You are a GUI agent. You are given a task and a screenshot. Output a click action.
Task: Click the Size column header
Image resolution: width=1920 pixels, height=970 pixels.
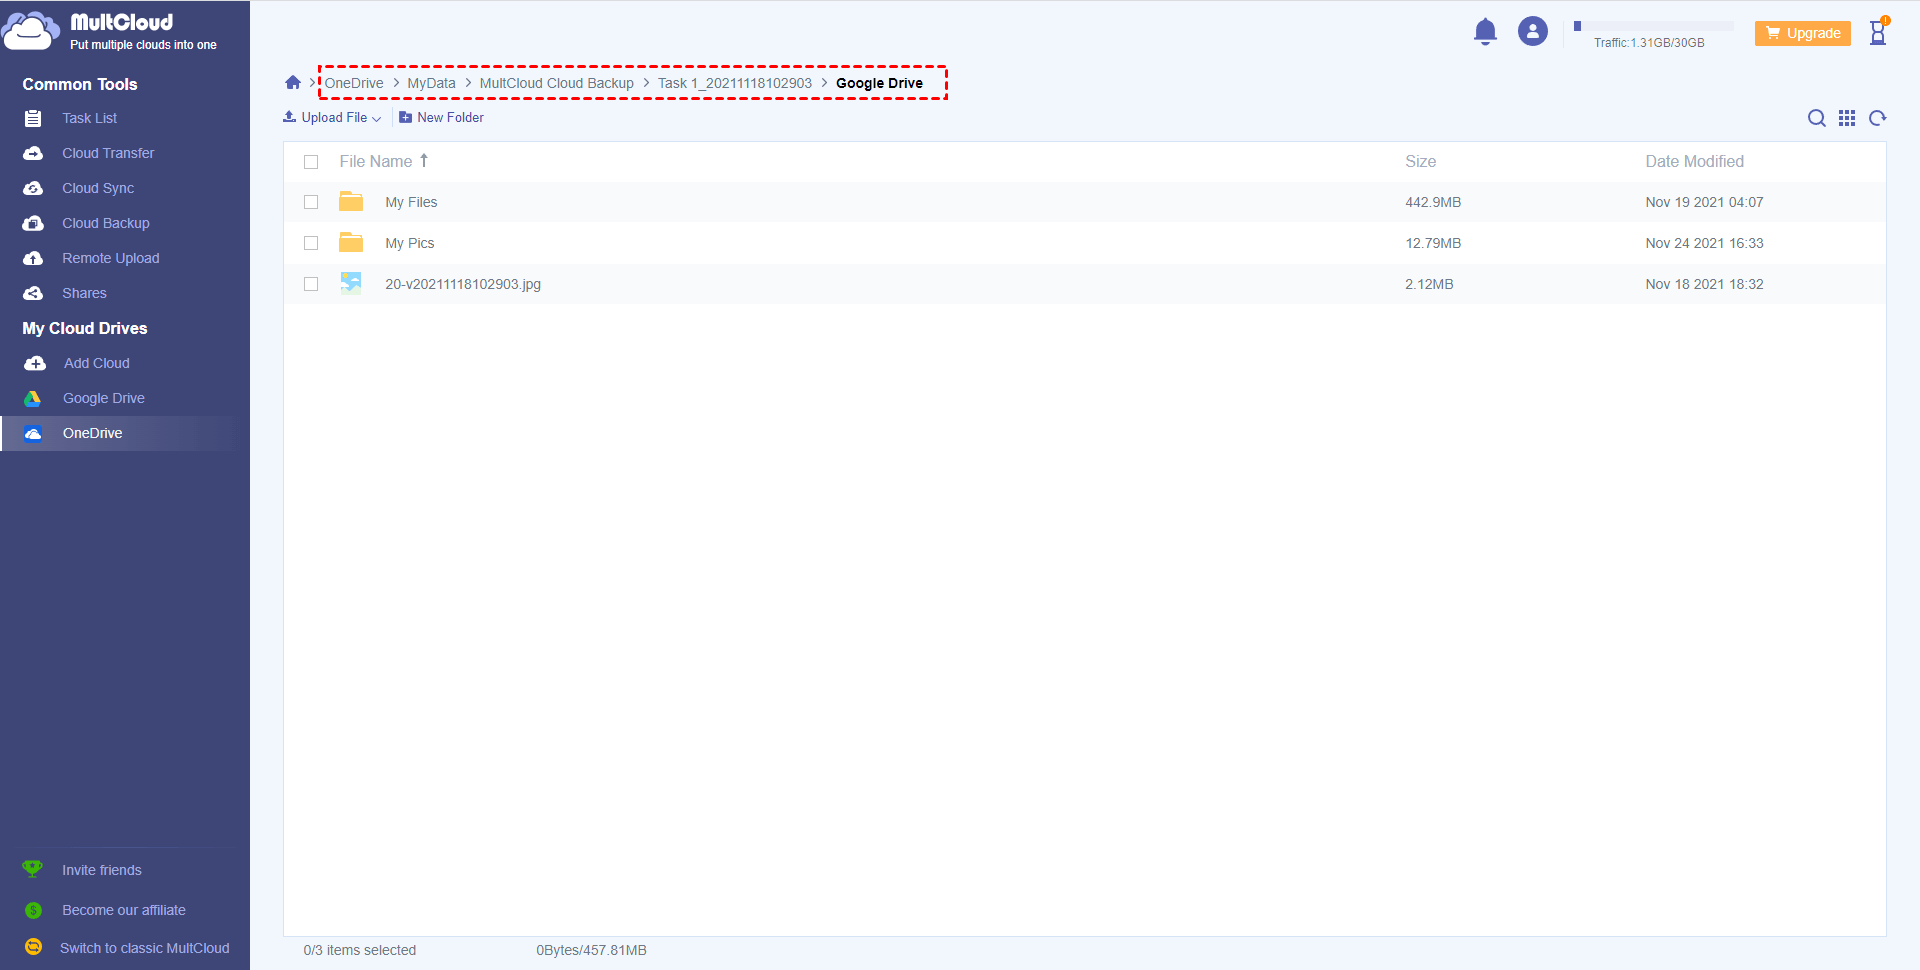[1420, 161]
